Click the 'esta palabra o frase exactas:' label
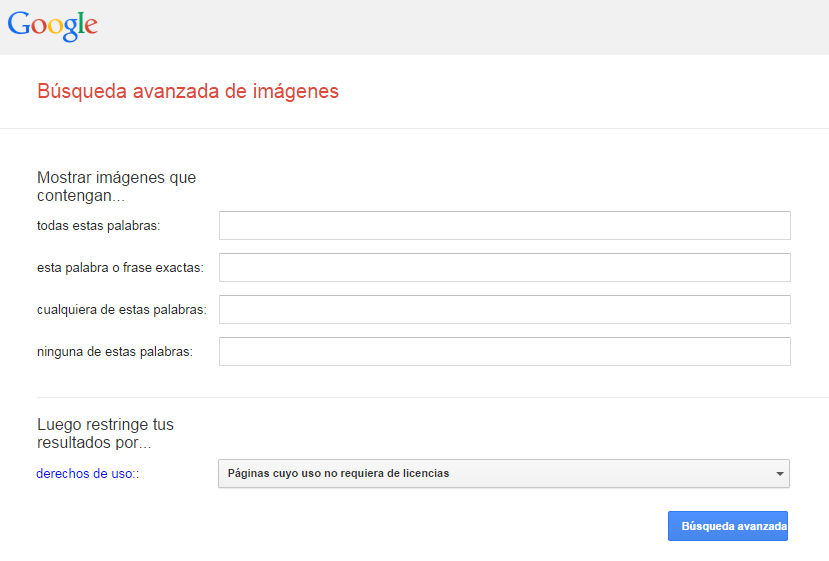The height and width of the screenshot is (561, 829). [120, 268]
